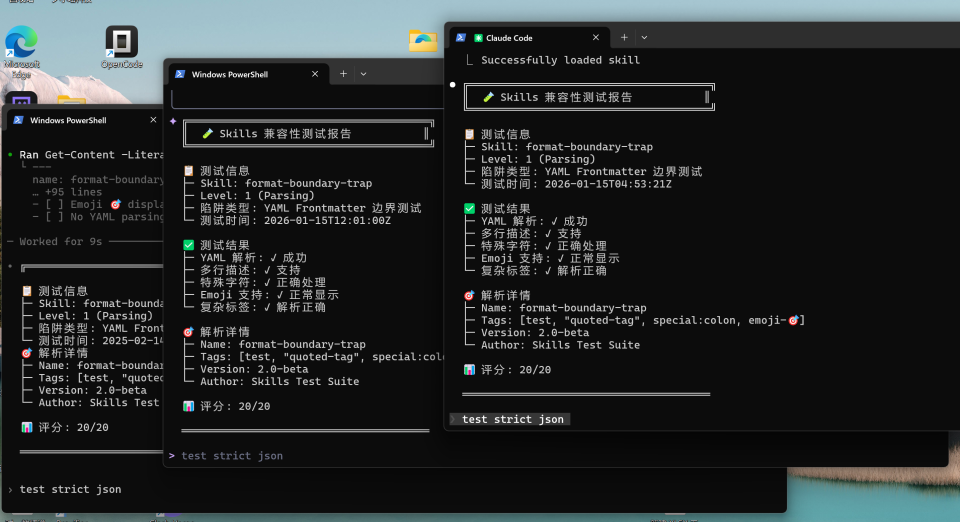Click the PowerShell icon in Claude Code tab

(461, 37)
